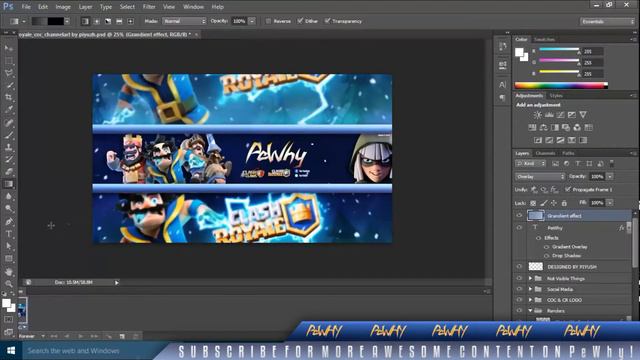Image resolution: width=640 pixels, height=360 pixels.
Task: Click the Lock all padlock icon
Action: 564,203
